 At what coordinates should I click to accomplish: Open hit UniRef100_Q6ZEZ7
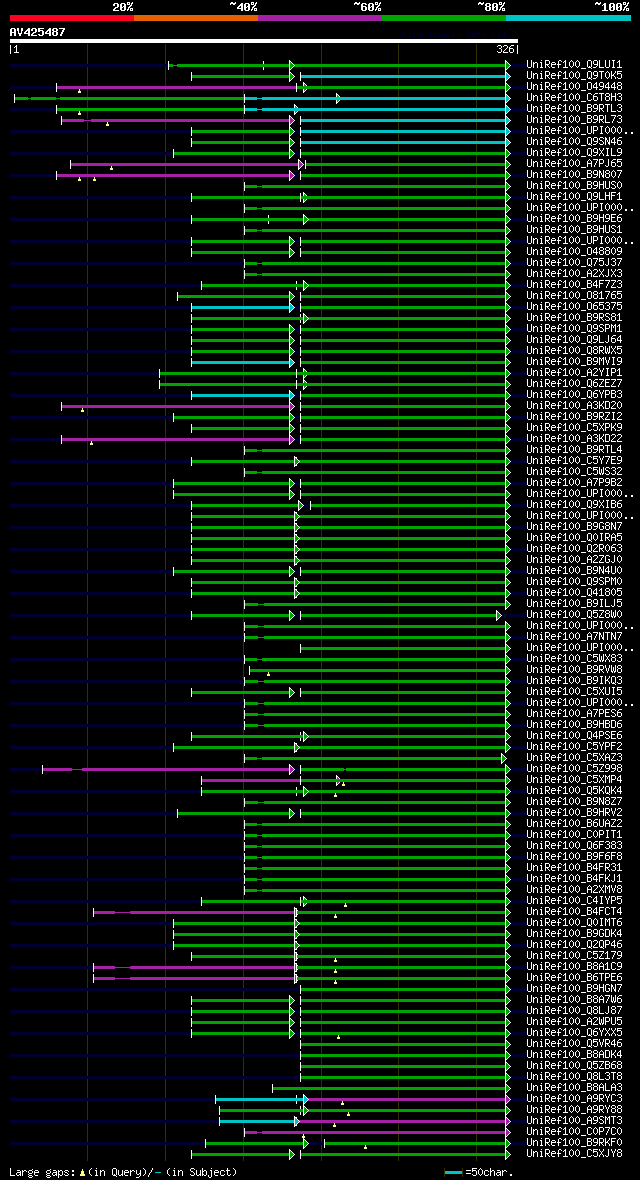tap(574, 384)
